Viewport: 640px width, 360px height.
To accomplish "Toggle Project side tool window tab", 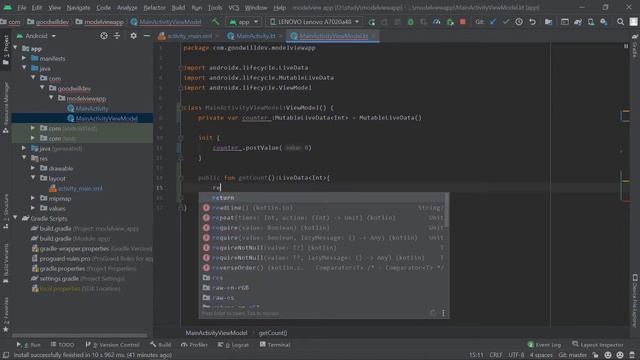I will 6,50.
